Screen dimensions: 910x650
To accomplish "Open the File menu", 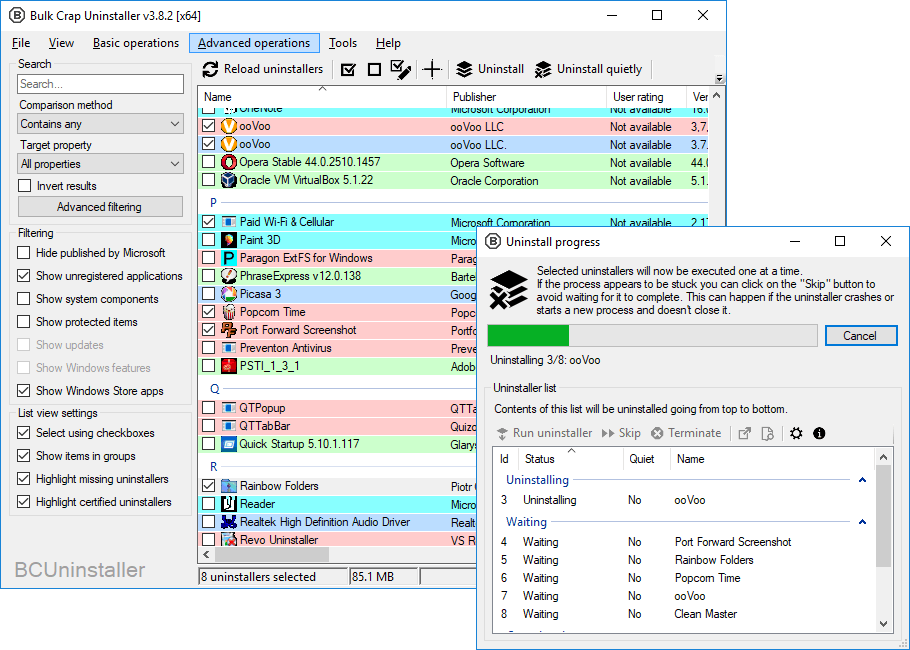I will [21, 43].
